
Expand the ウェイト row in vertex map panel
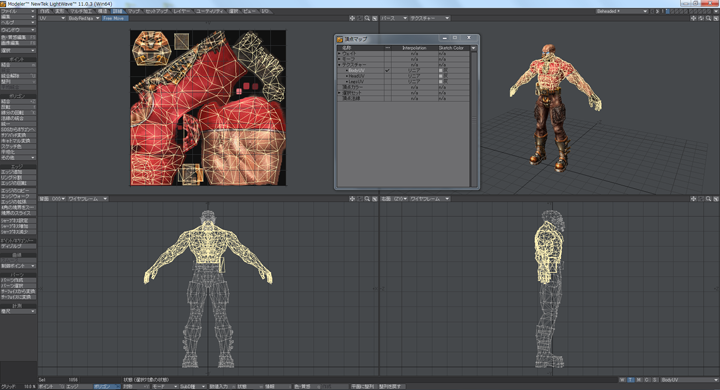[340, 54]
